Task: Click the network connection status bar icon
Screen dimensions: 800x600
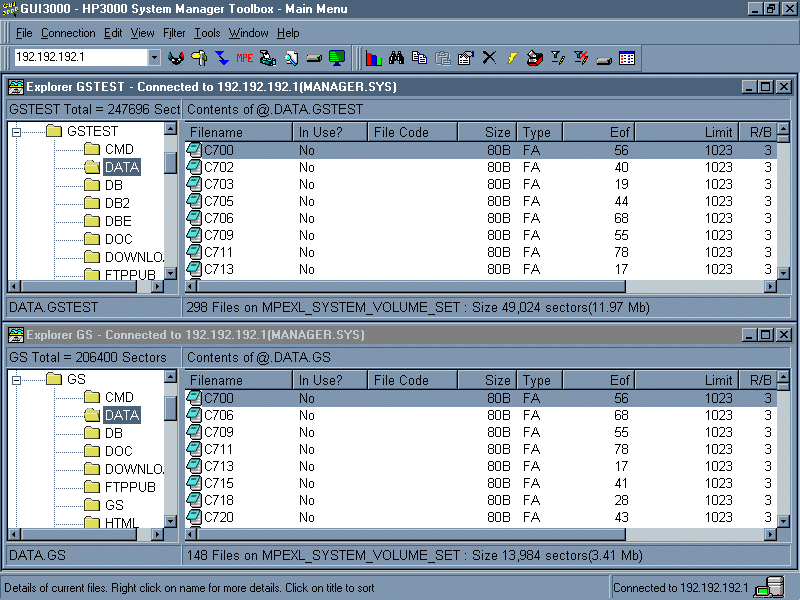Action: [769, 587]
